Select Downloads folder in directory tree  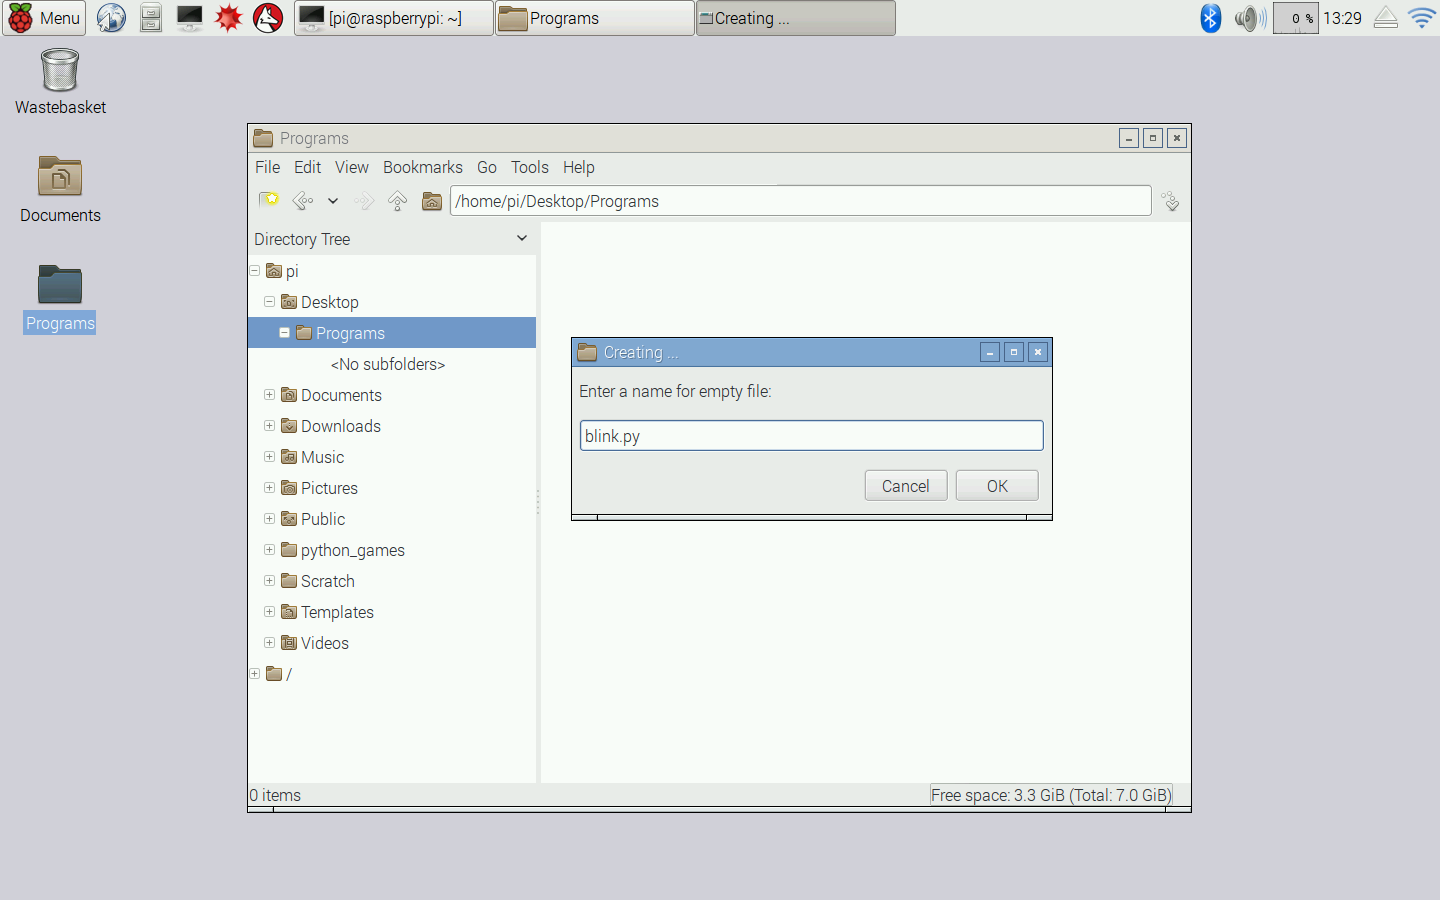coord(331,426)
